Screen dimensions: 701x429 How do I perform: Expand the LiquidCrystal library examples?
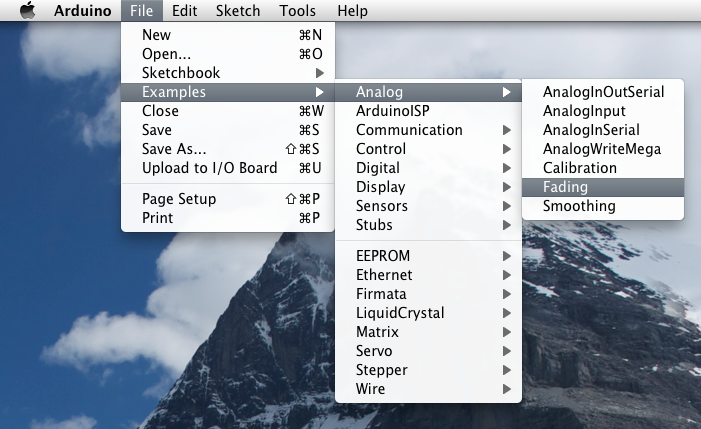coord(428,313)
